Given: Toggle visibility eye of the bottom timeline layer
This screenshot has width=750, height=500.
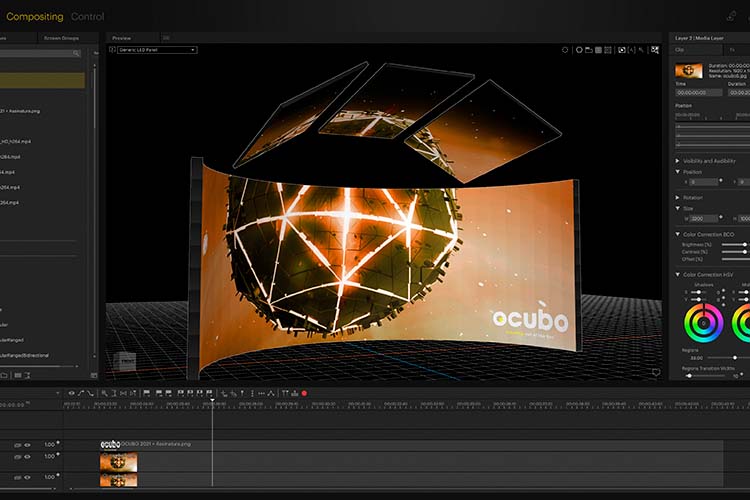Looking at the screenshot, I should [x=27, y=478].
